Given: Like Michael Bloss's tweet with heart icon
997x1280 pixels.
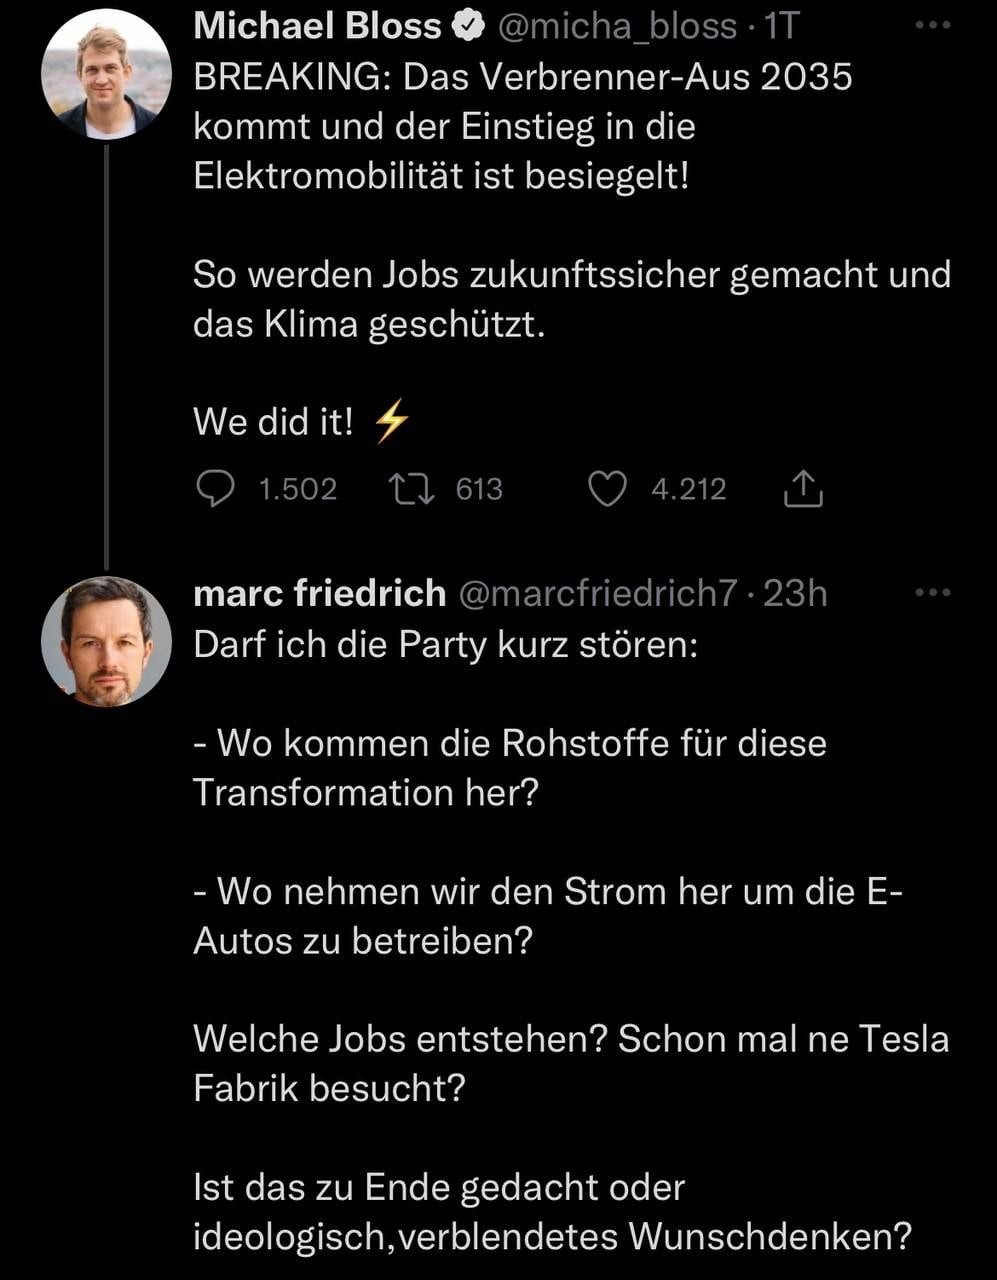Looking at the screenshot, I should (606, 489).
